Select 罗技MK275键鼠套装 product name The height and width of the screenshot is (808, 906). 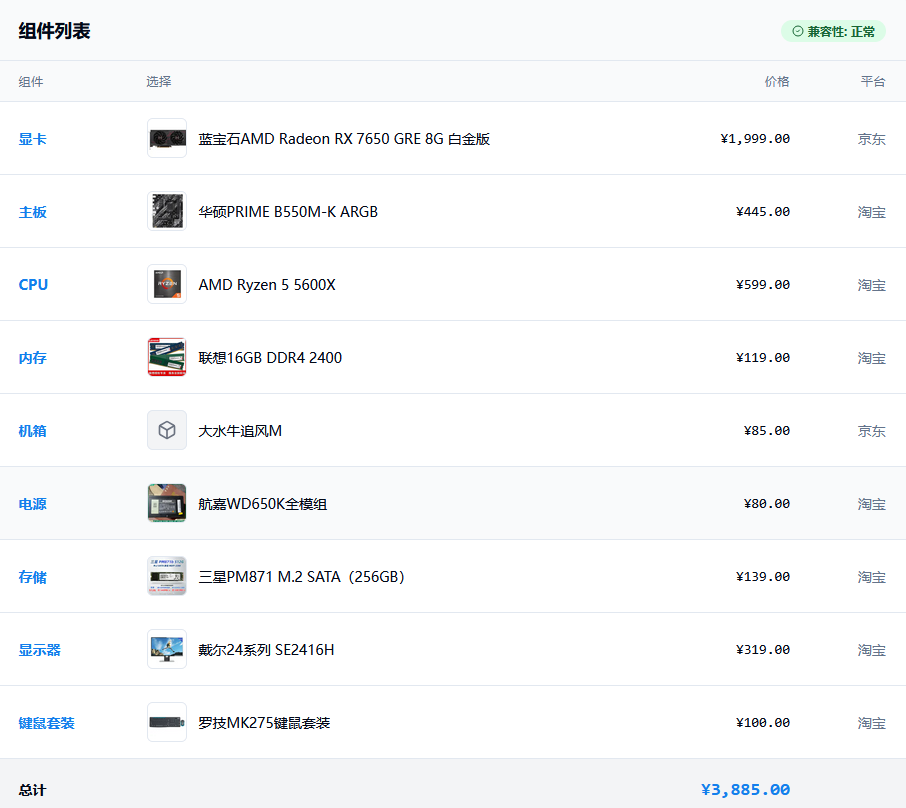tap(264, 722)
